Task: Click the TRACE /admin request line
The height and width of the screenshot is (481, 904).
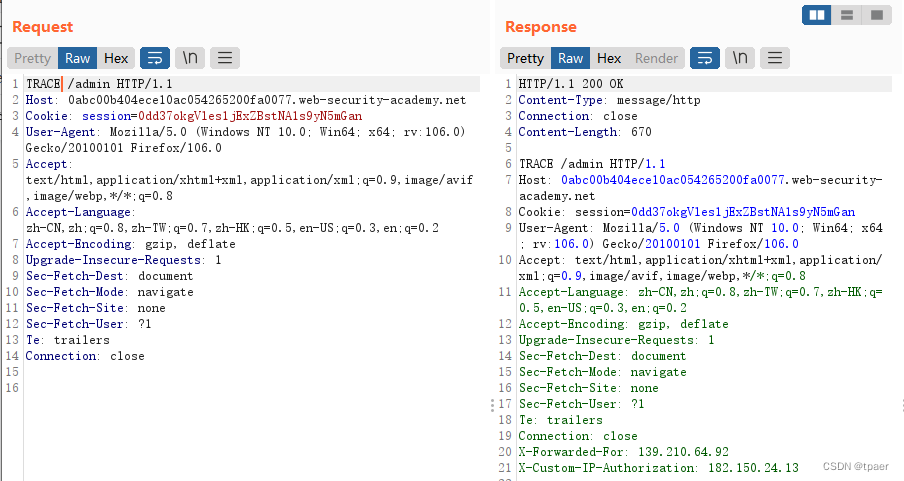Action: (99, 84)
